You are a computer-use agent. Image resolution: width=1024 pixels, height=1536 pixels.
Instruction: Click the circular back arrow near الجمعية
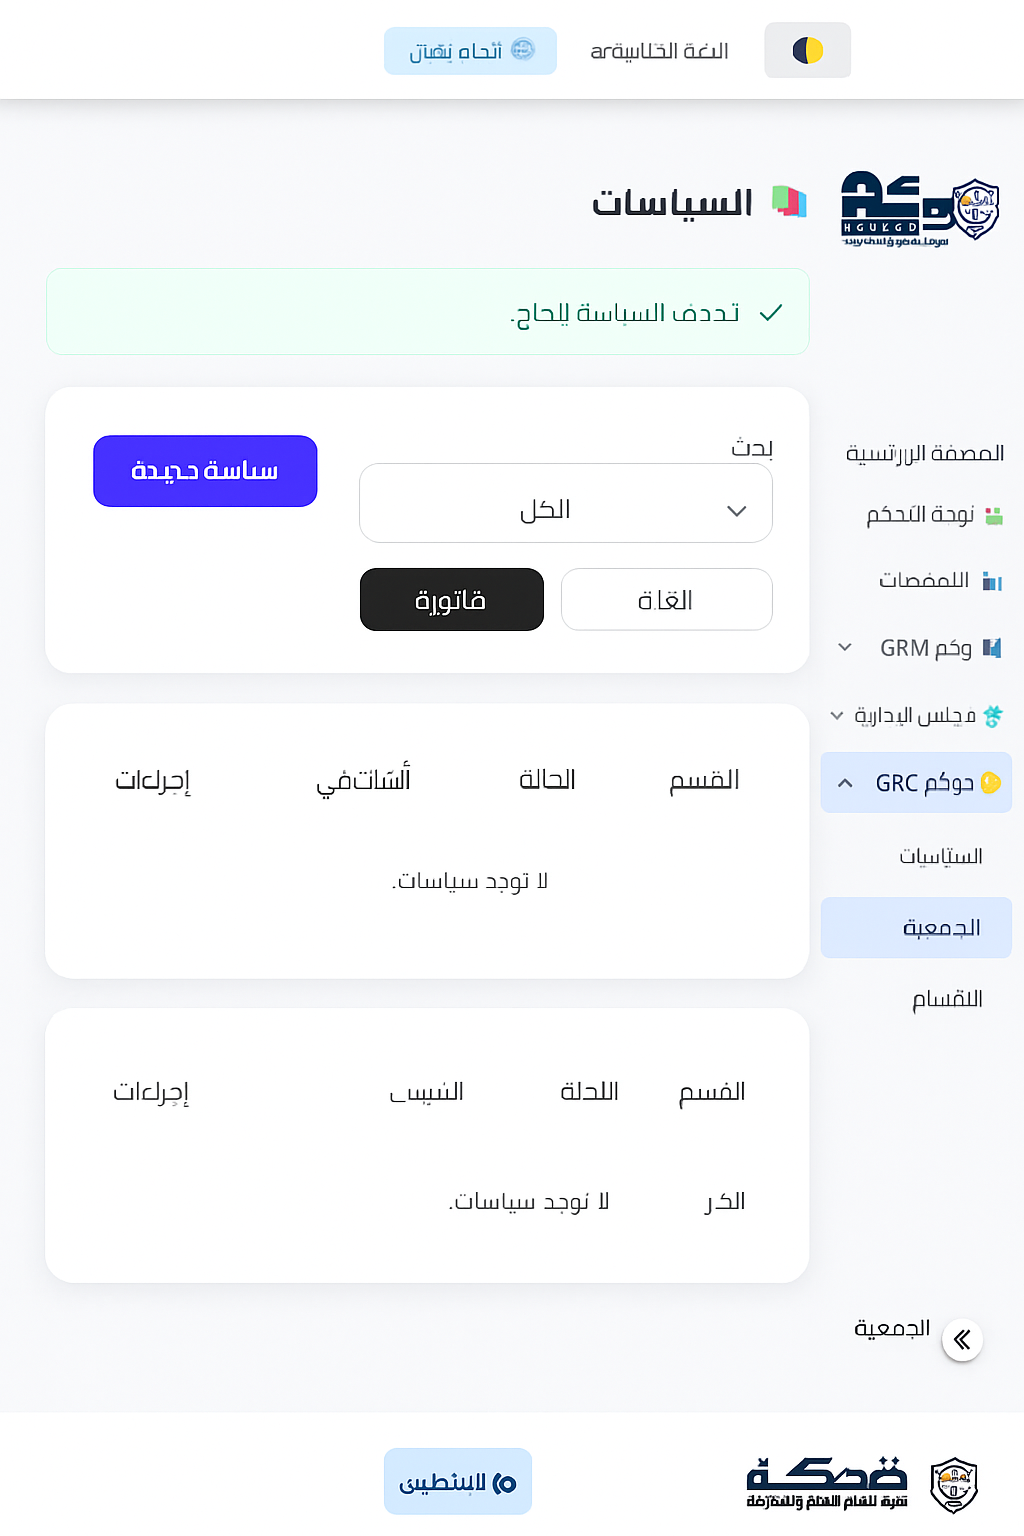coord(963,1340)
